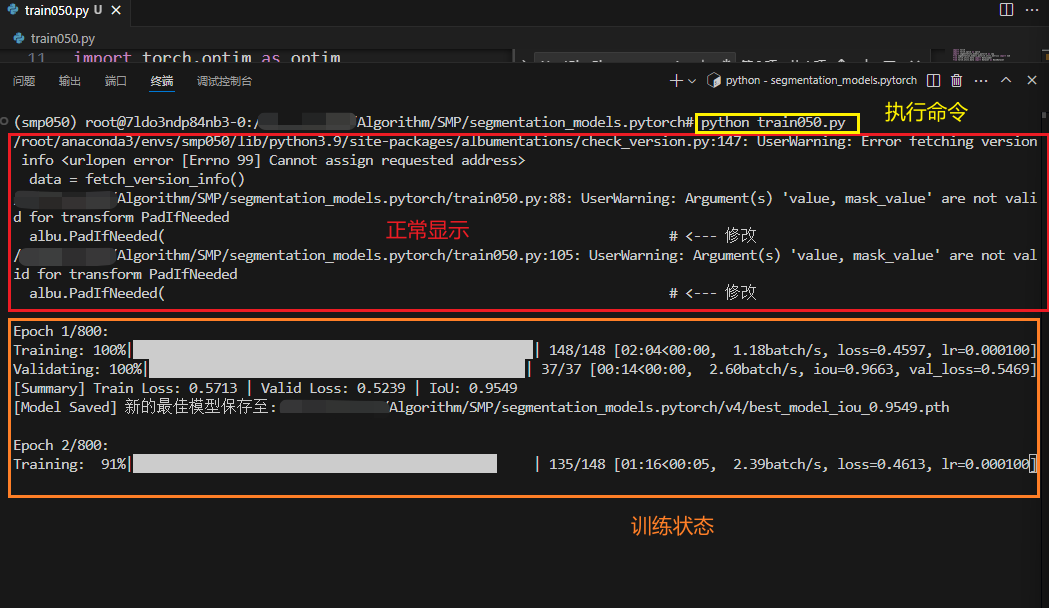
Task: Click the (smp050) prompt text
Action: [45, 122]
